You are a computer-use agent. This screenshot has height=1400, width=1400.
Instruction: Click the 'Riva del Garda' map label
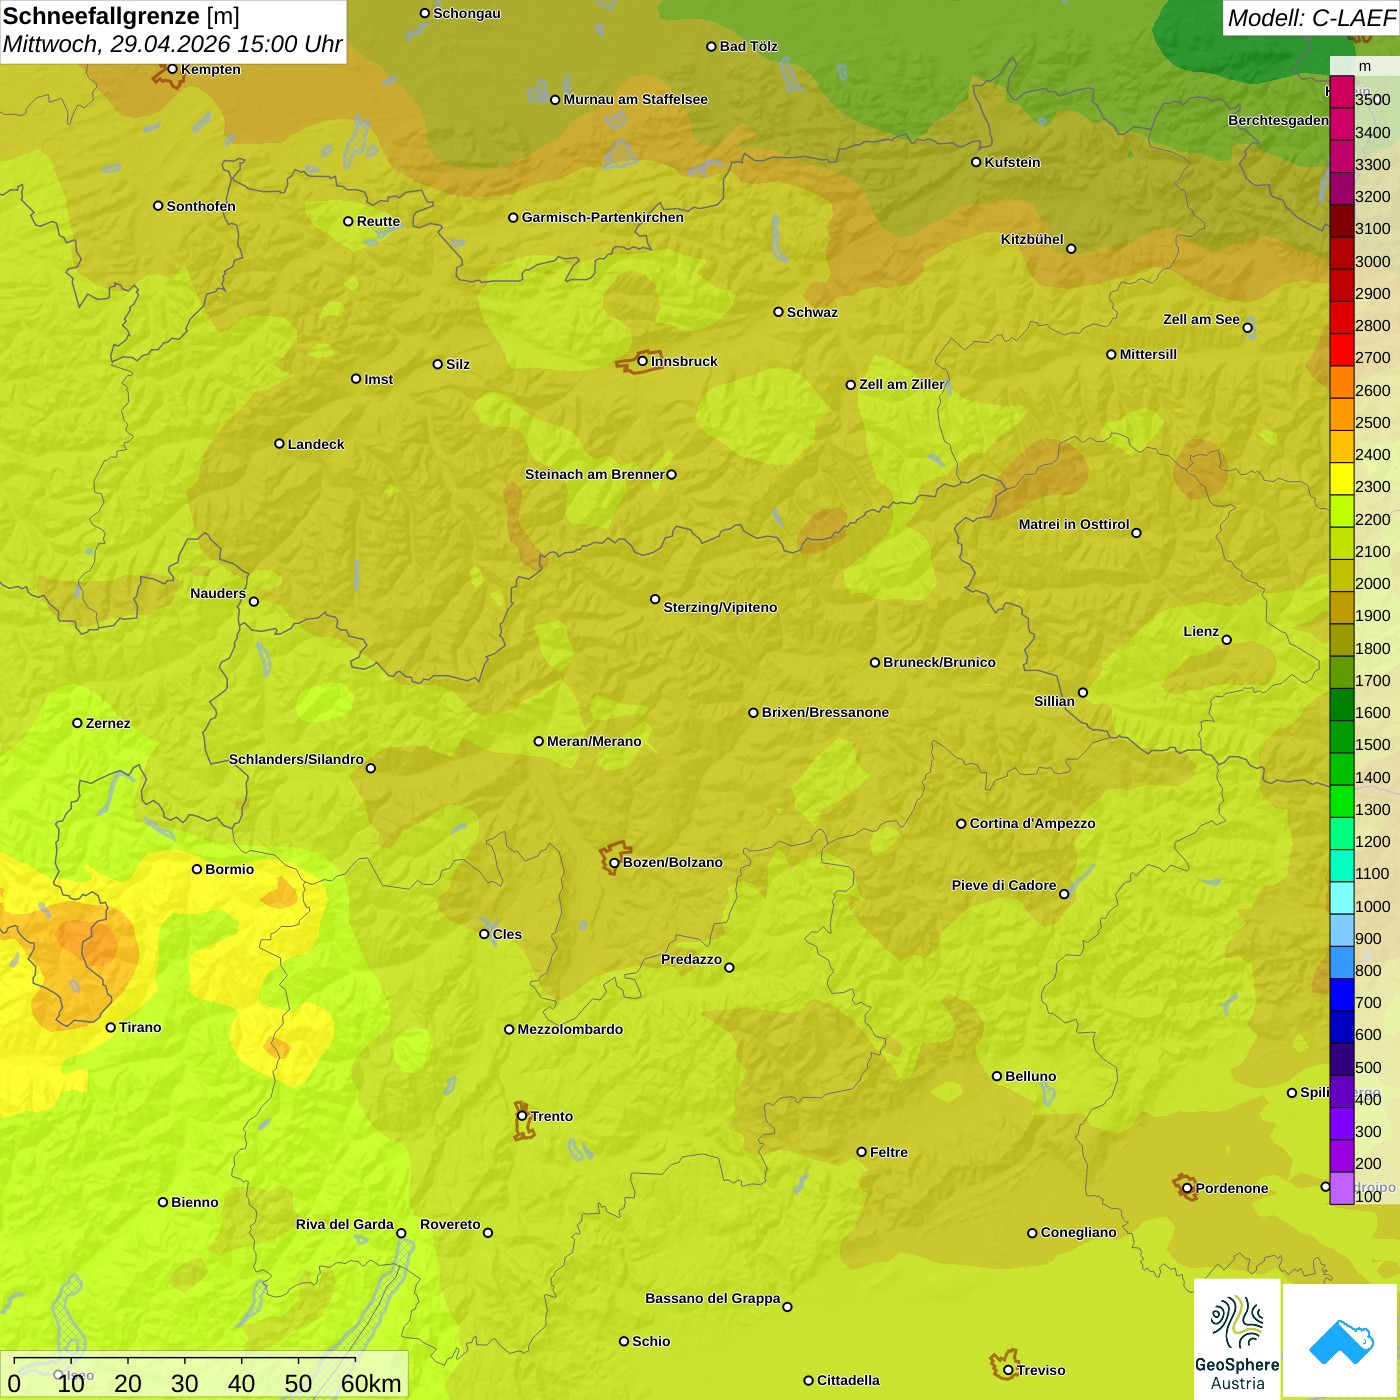345,1224
